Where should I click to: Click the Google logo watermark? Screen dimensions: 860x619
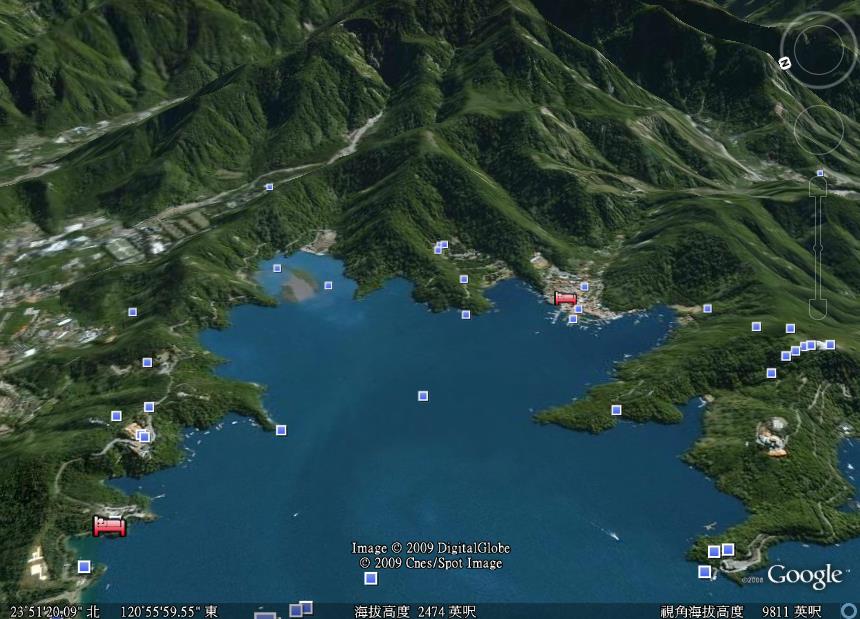[x=804, y=576]
